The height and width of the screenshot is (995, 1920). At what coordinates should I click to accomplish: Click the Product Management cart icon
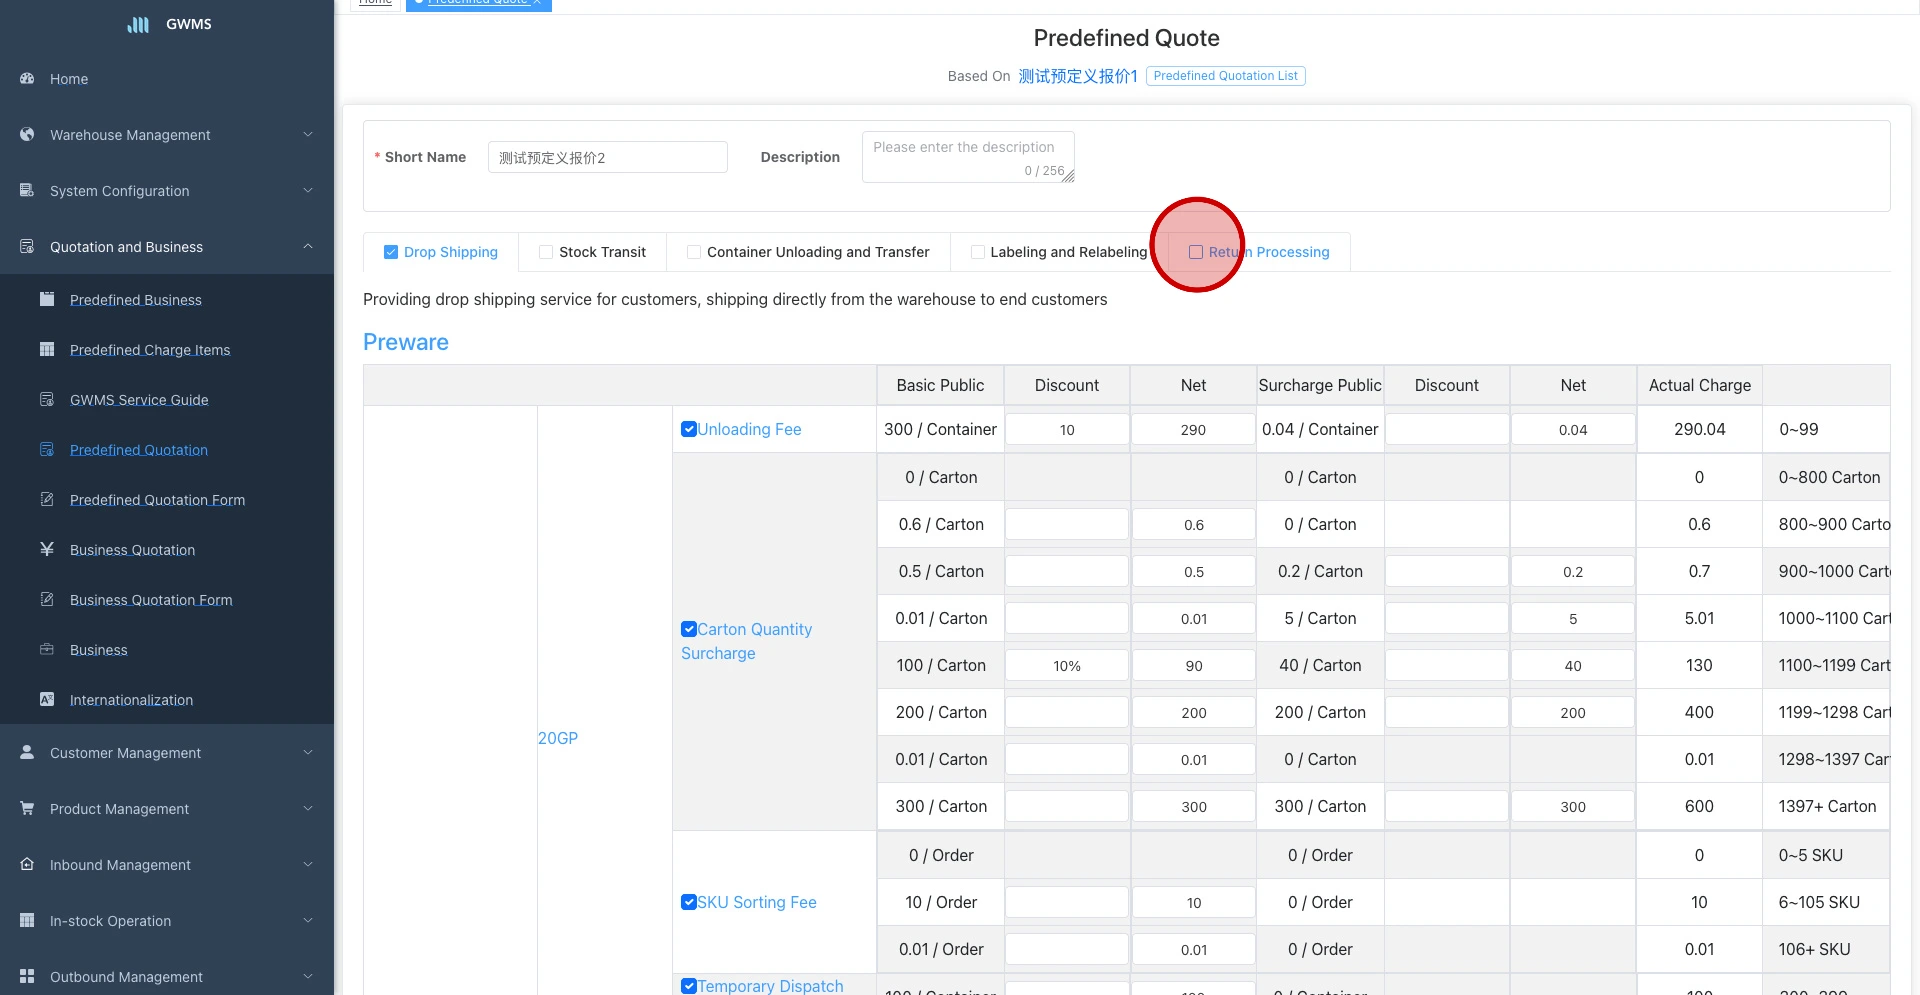pos(27,808)
